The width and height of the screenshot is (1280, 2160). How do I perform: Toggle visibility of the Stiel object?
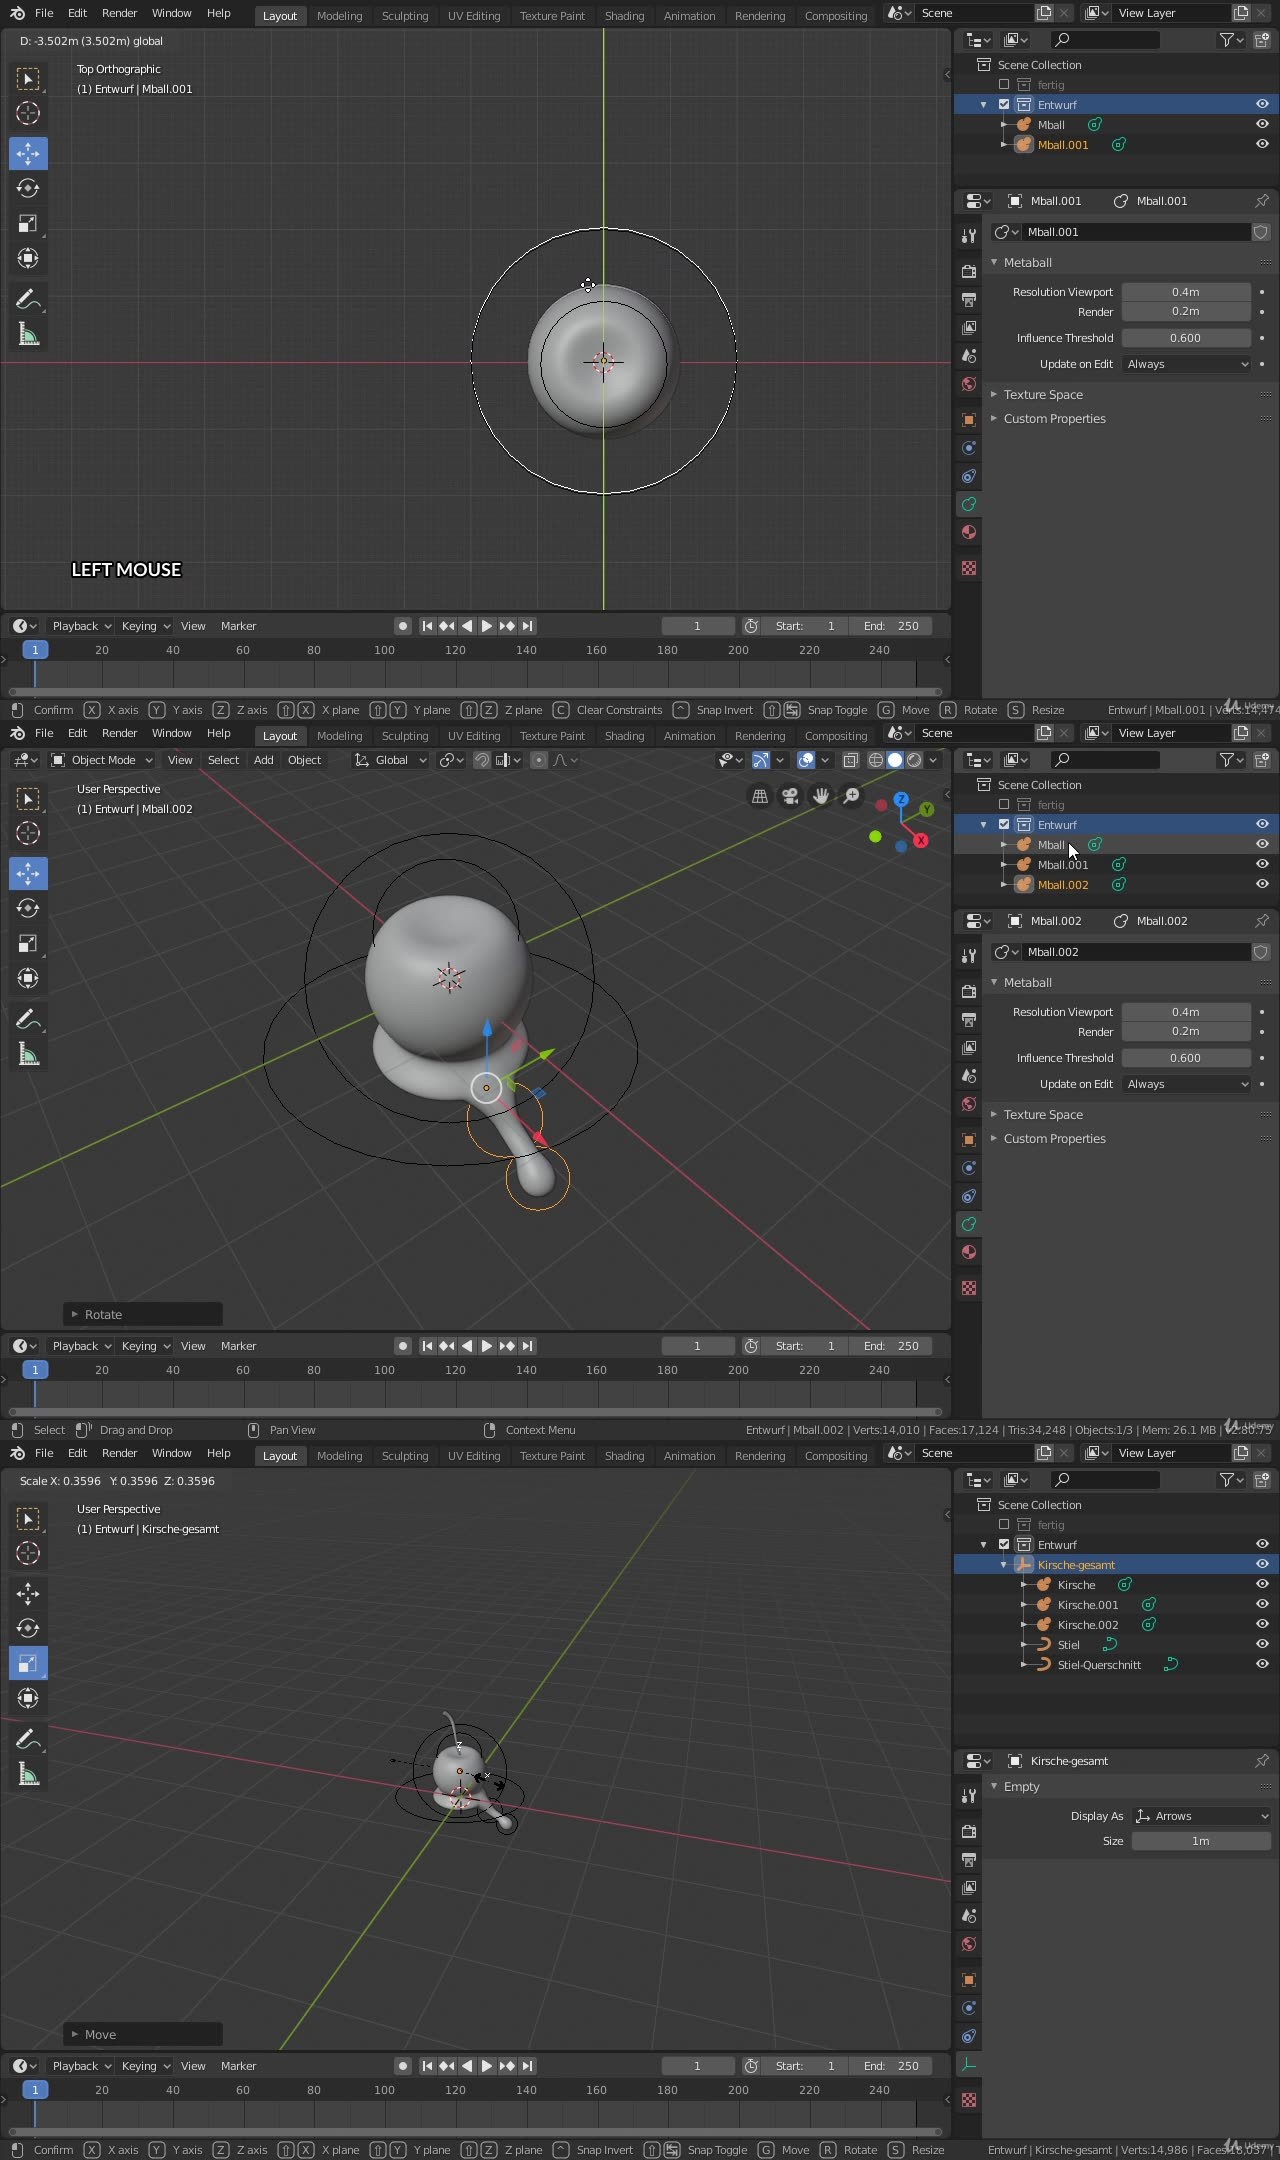click(1262, 1645)
